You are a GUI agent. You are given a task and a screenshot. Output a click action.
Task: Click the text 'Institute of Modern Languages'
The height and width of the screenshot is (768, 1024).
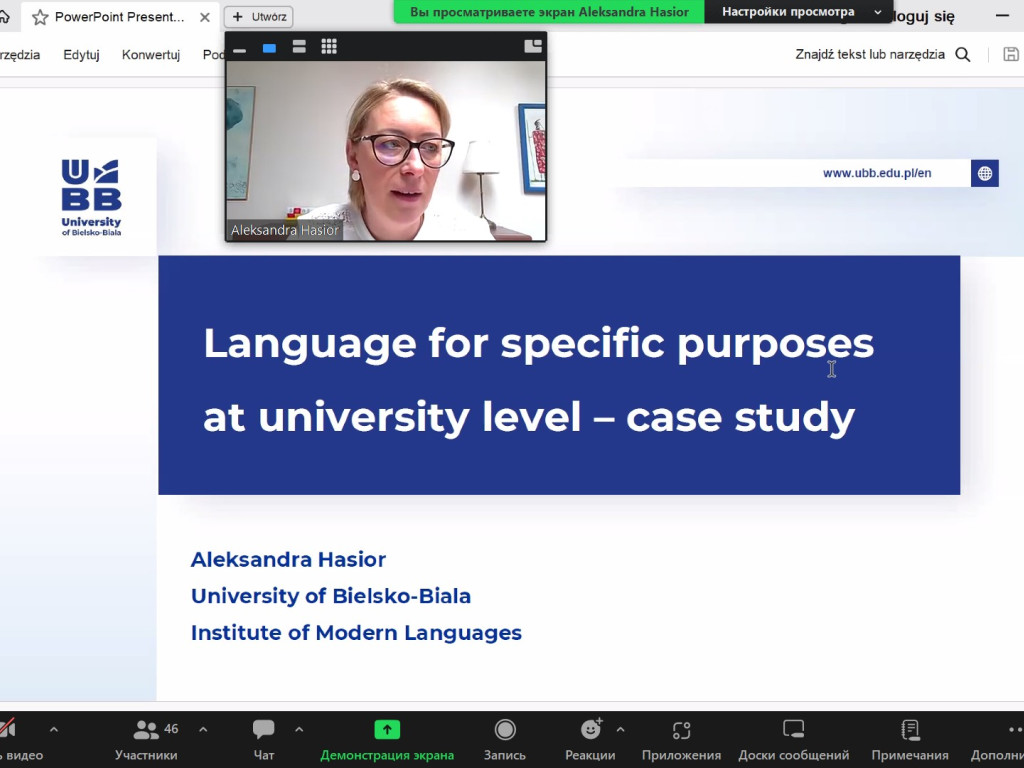pos(356,633)
